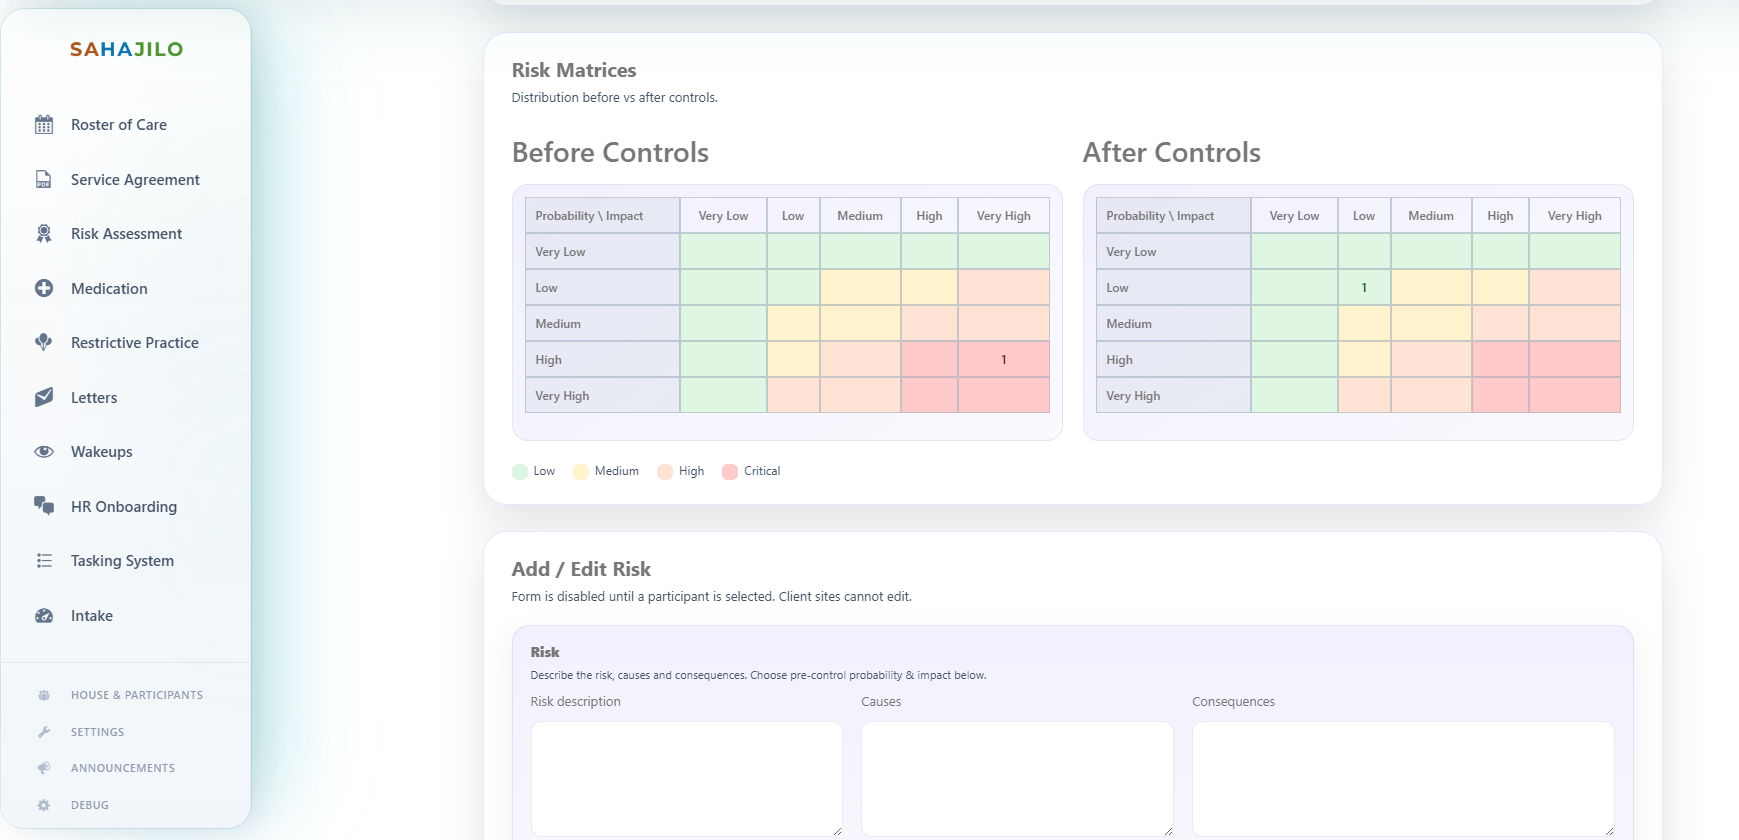Click the Debug gear icon
This screenshot has height=840, width=1739.
point(44,805)
